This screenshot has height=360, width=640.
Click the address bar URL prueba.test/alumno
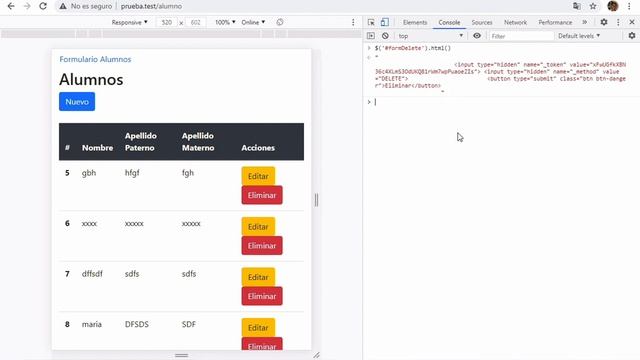coord(151,7)
